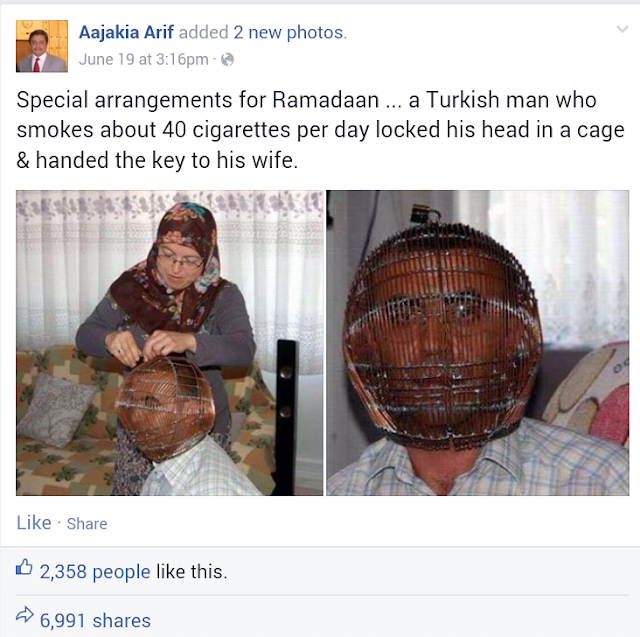Click the word 'added' in post header
The image size is (640, 637).
click(x=204, y=32)
